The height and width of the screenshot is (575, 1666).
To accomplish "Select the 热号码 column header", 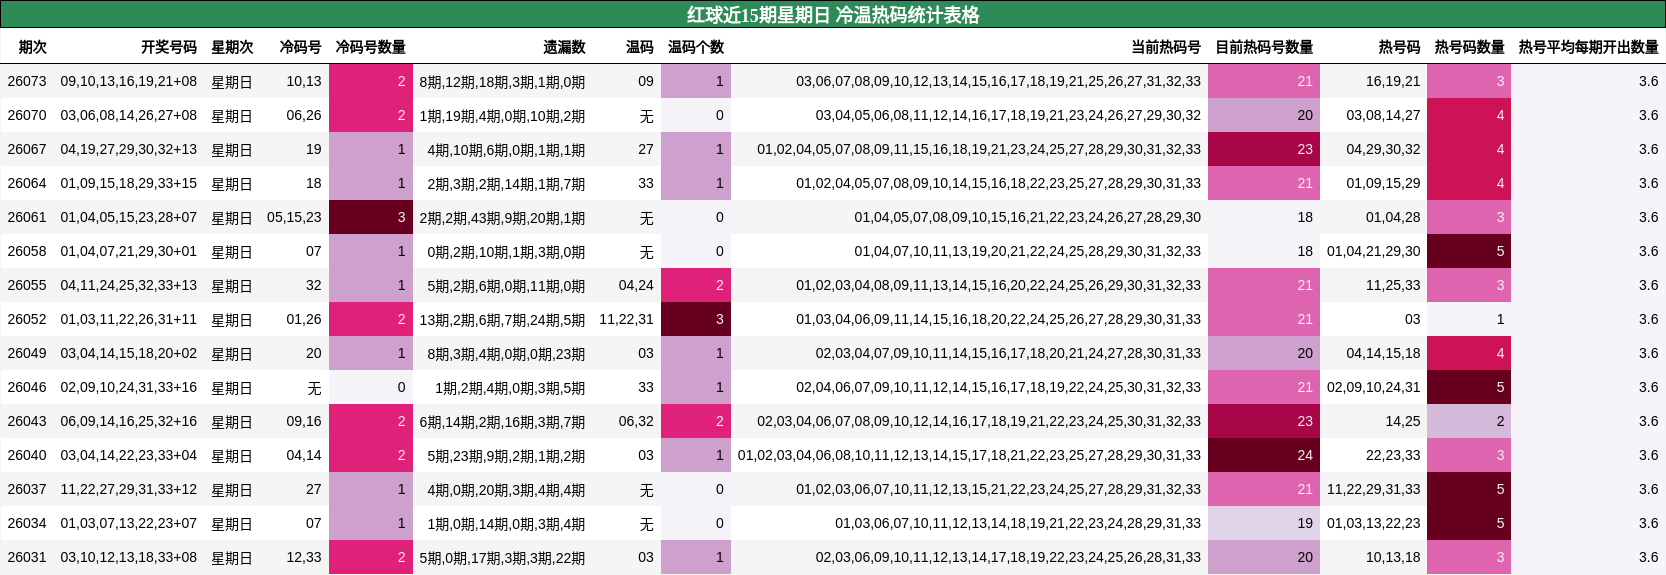I will 1400,47.
